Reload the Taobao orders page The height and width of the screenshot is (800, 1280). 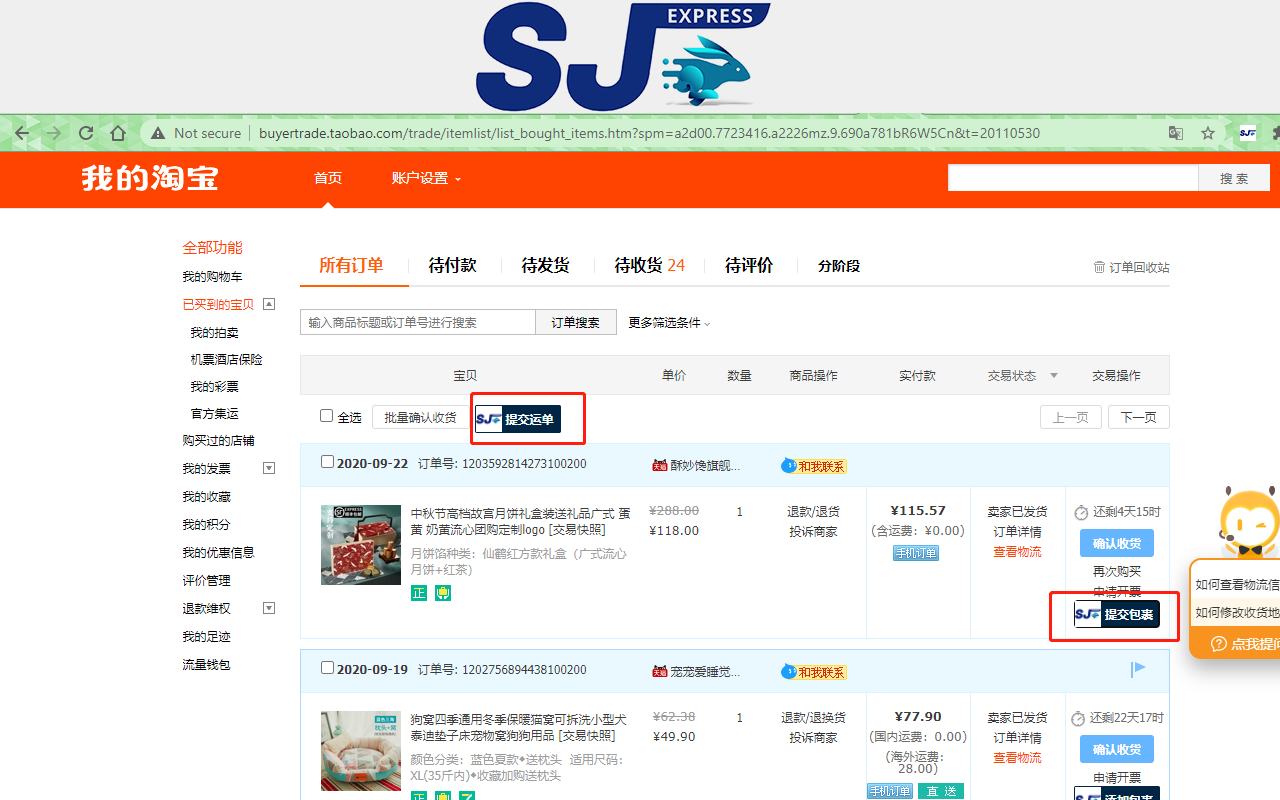tap(86, 133)
